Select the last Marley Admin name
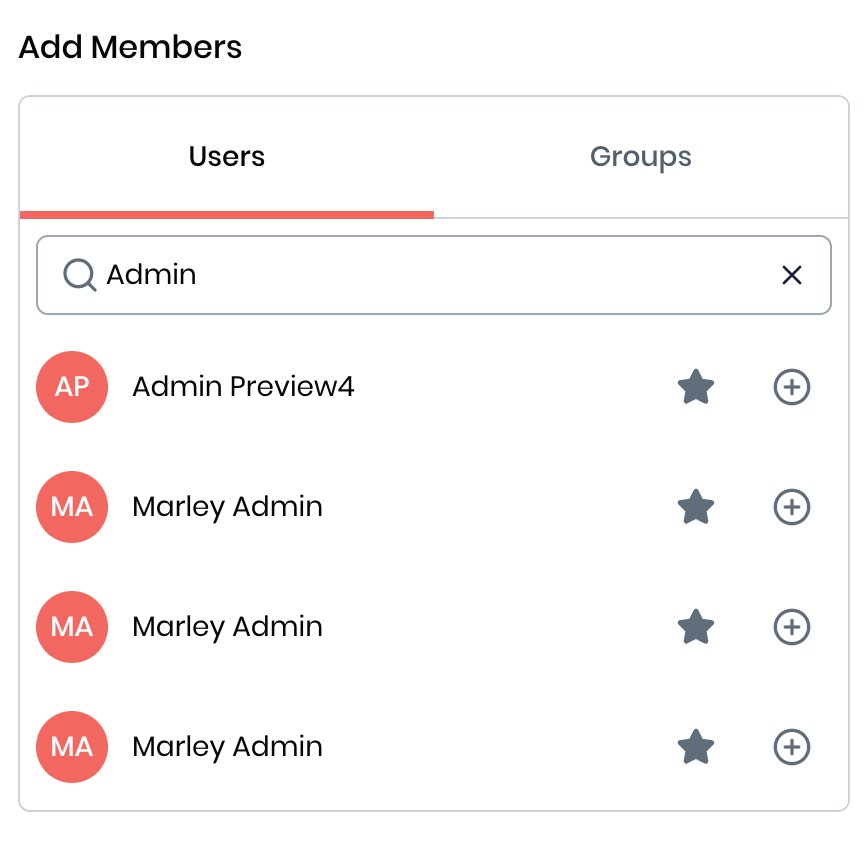Image resolution: width=868 pixels, height=858 pixels. (x=227, y=747)
